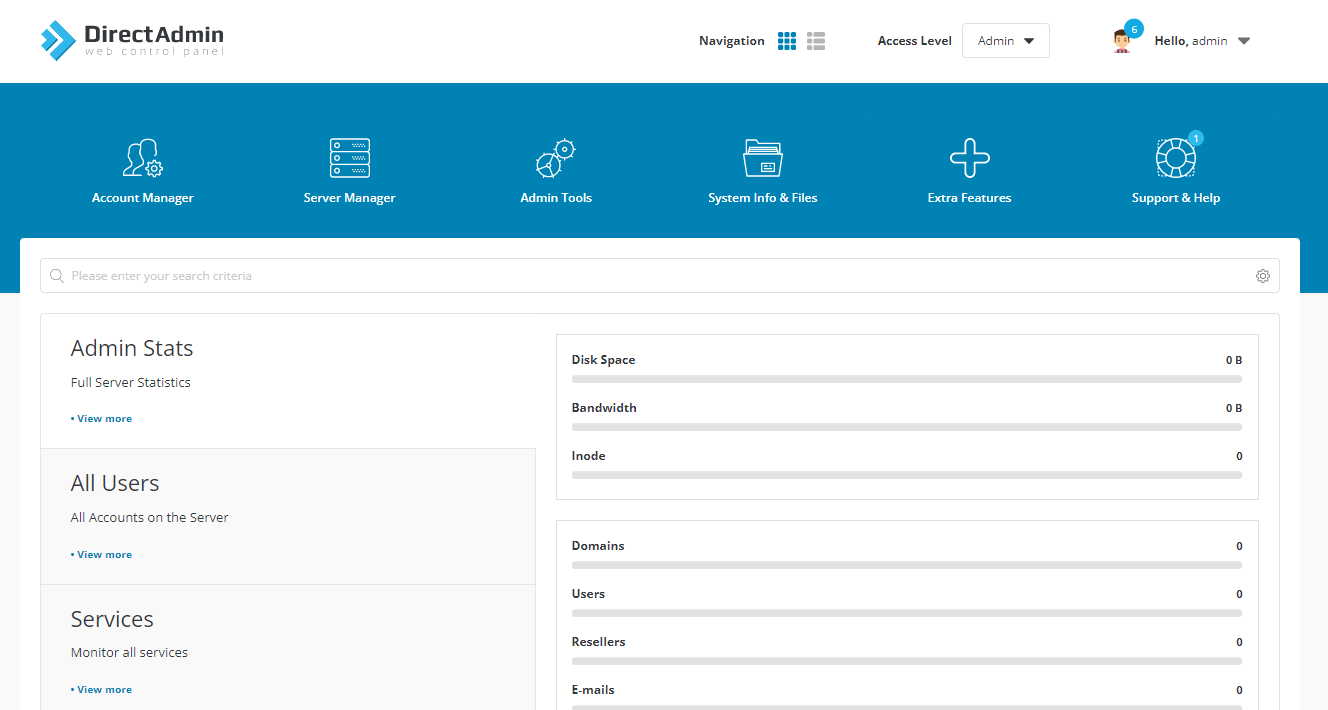Open System Info & Files folder icon
This screenshot has width=1328, height=710.
[762, 158]
